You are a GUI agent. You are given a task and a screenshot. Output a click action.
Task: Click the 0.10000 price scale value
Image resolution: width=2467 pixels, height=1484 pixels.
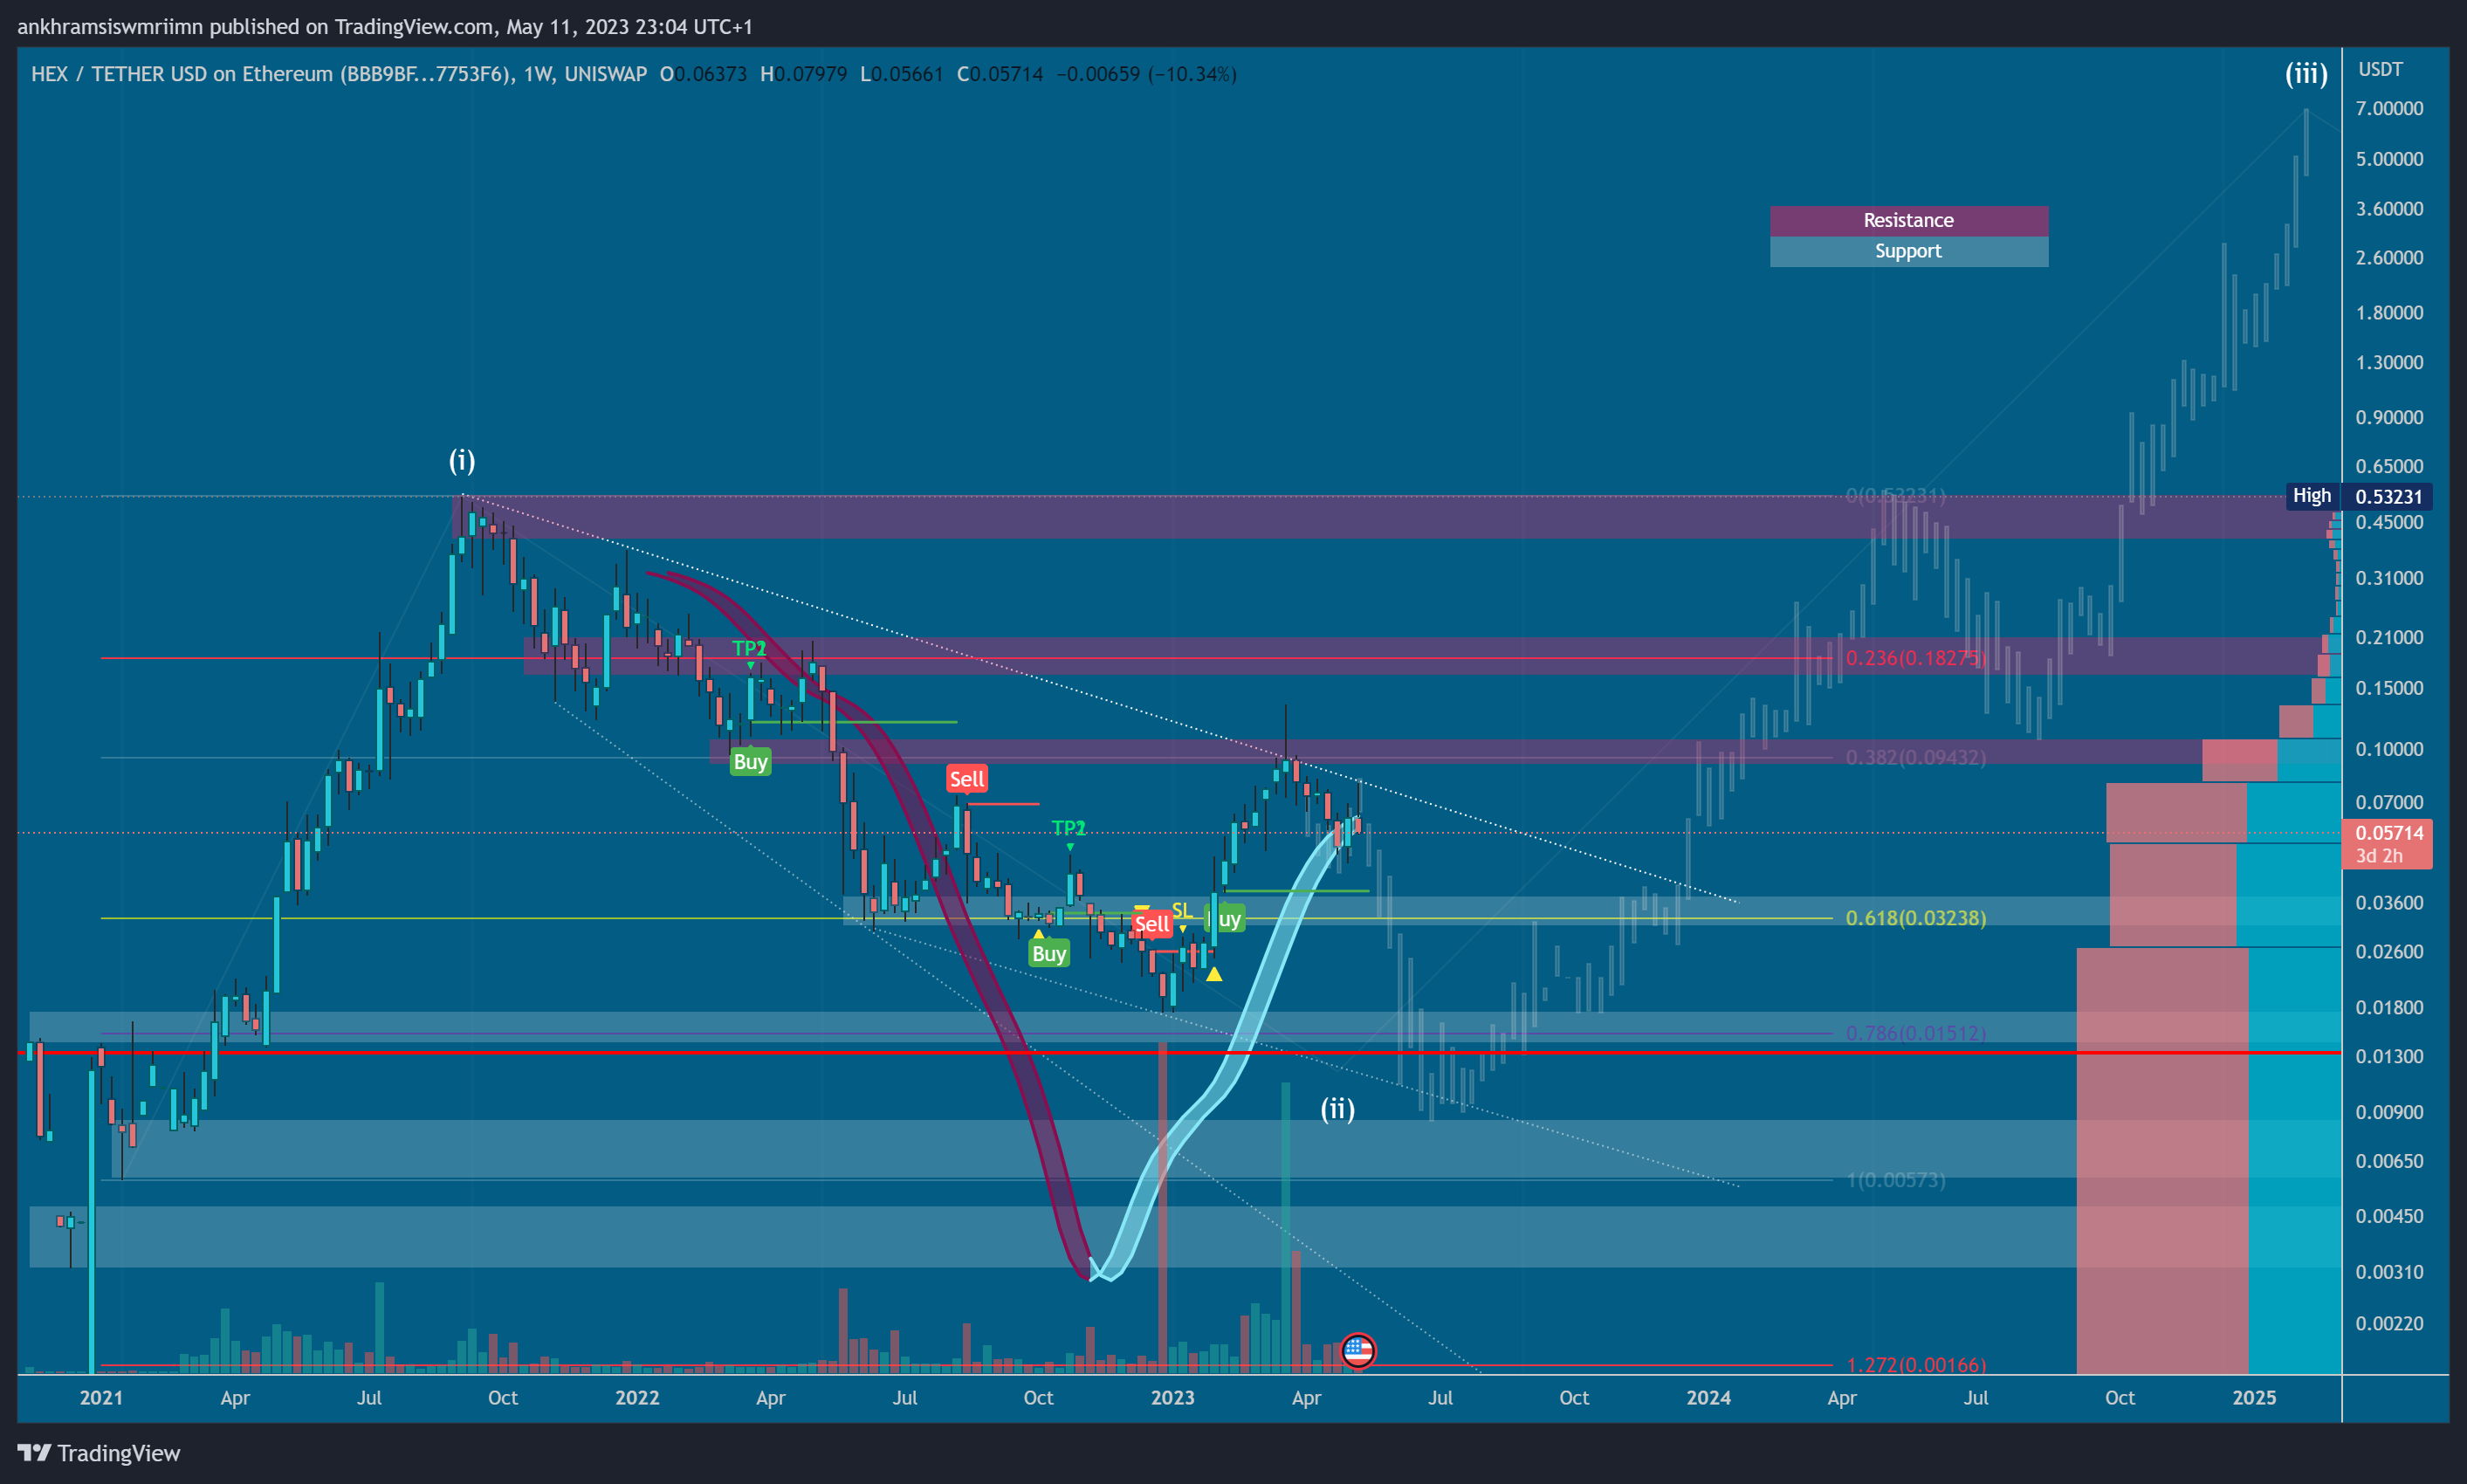2389,749
